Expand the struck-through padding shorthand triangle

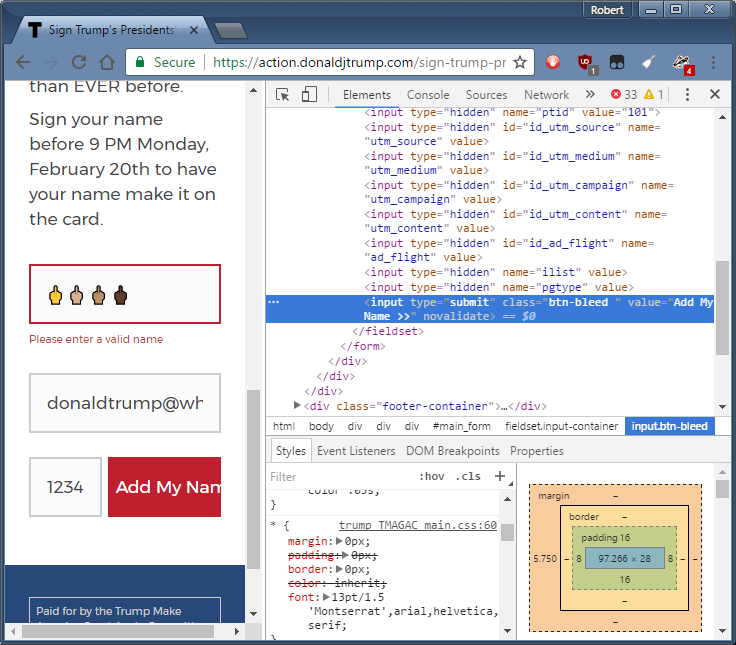coord(345,555)
